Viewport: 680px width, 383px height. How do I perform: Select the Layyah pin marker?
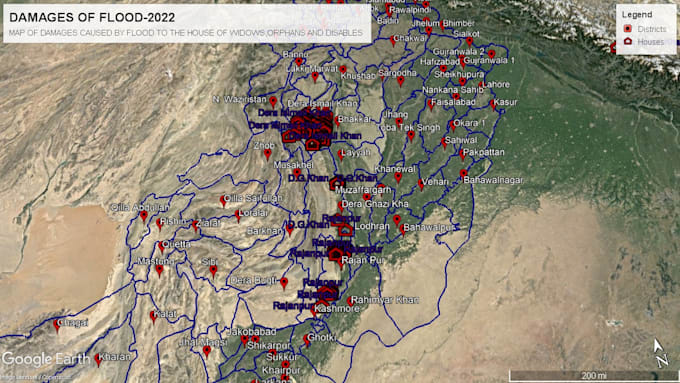pyautogui.click(x=341, y=155)
